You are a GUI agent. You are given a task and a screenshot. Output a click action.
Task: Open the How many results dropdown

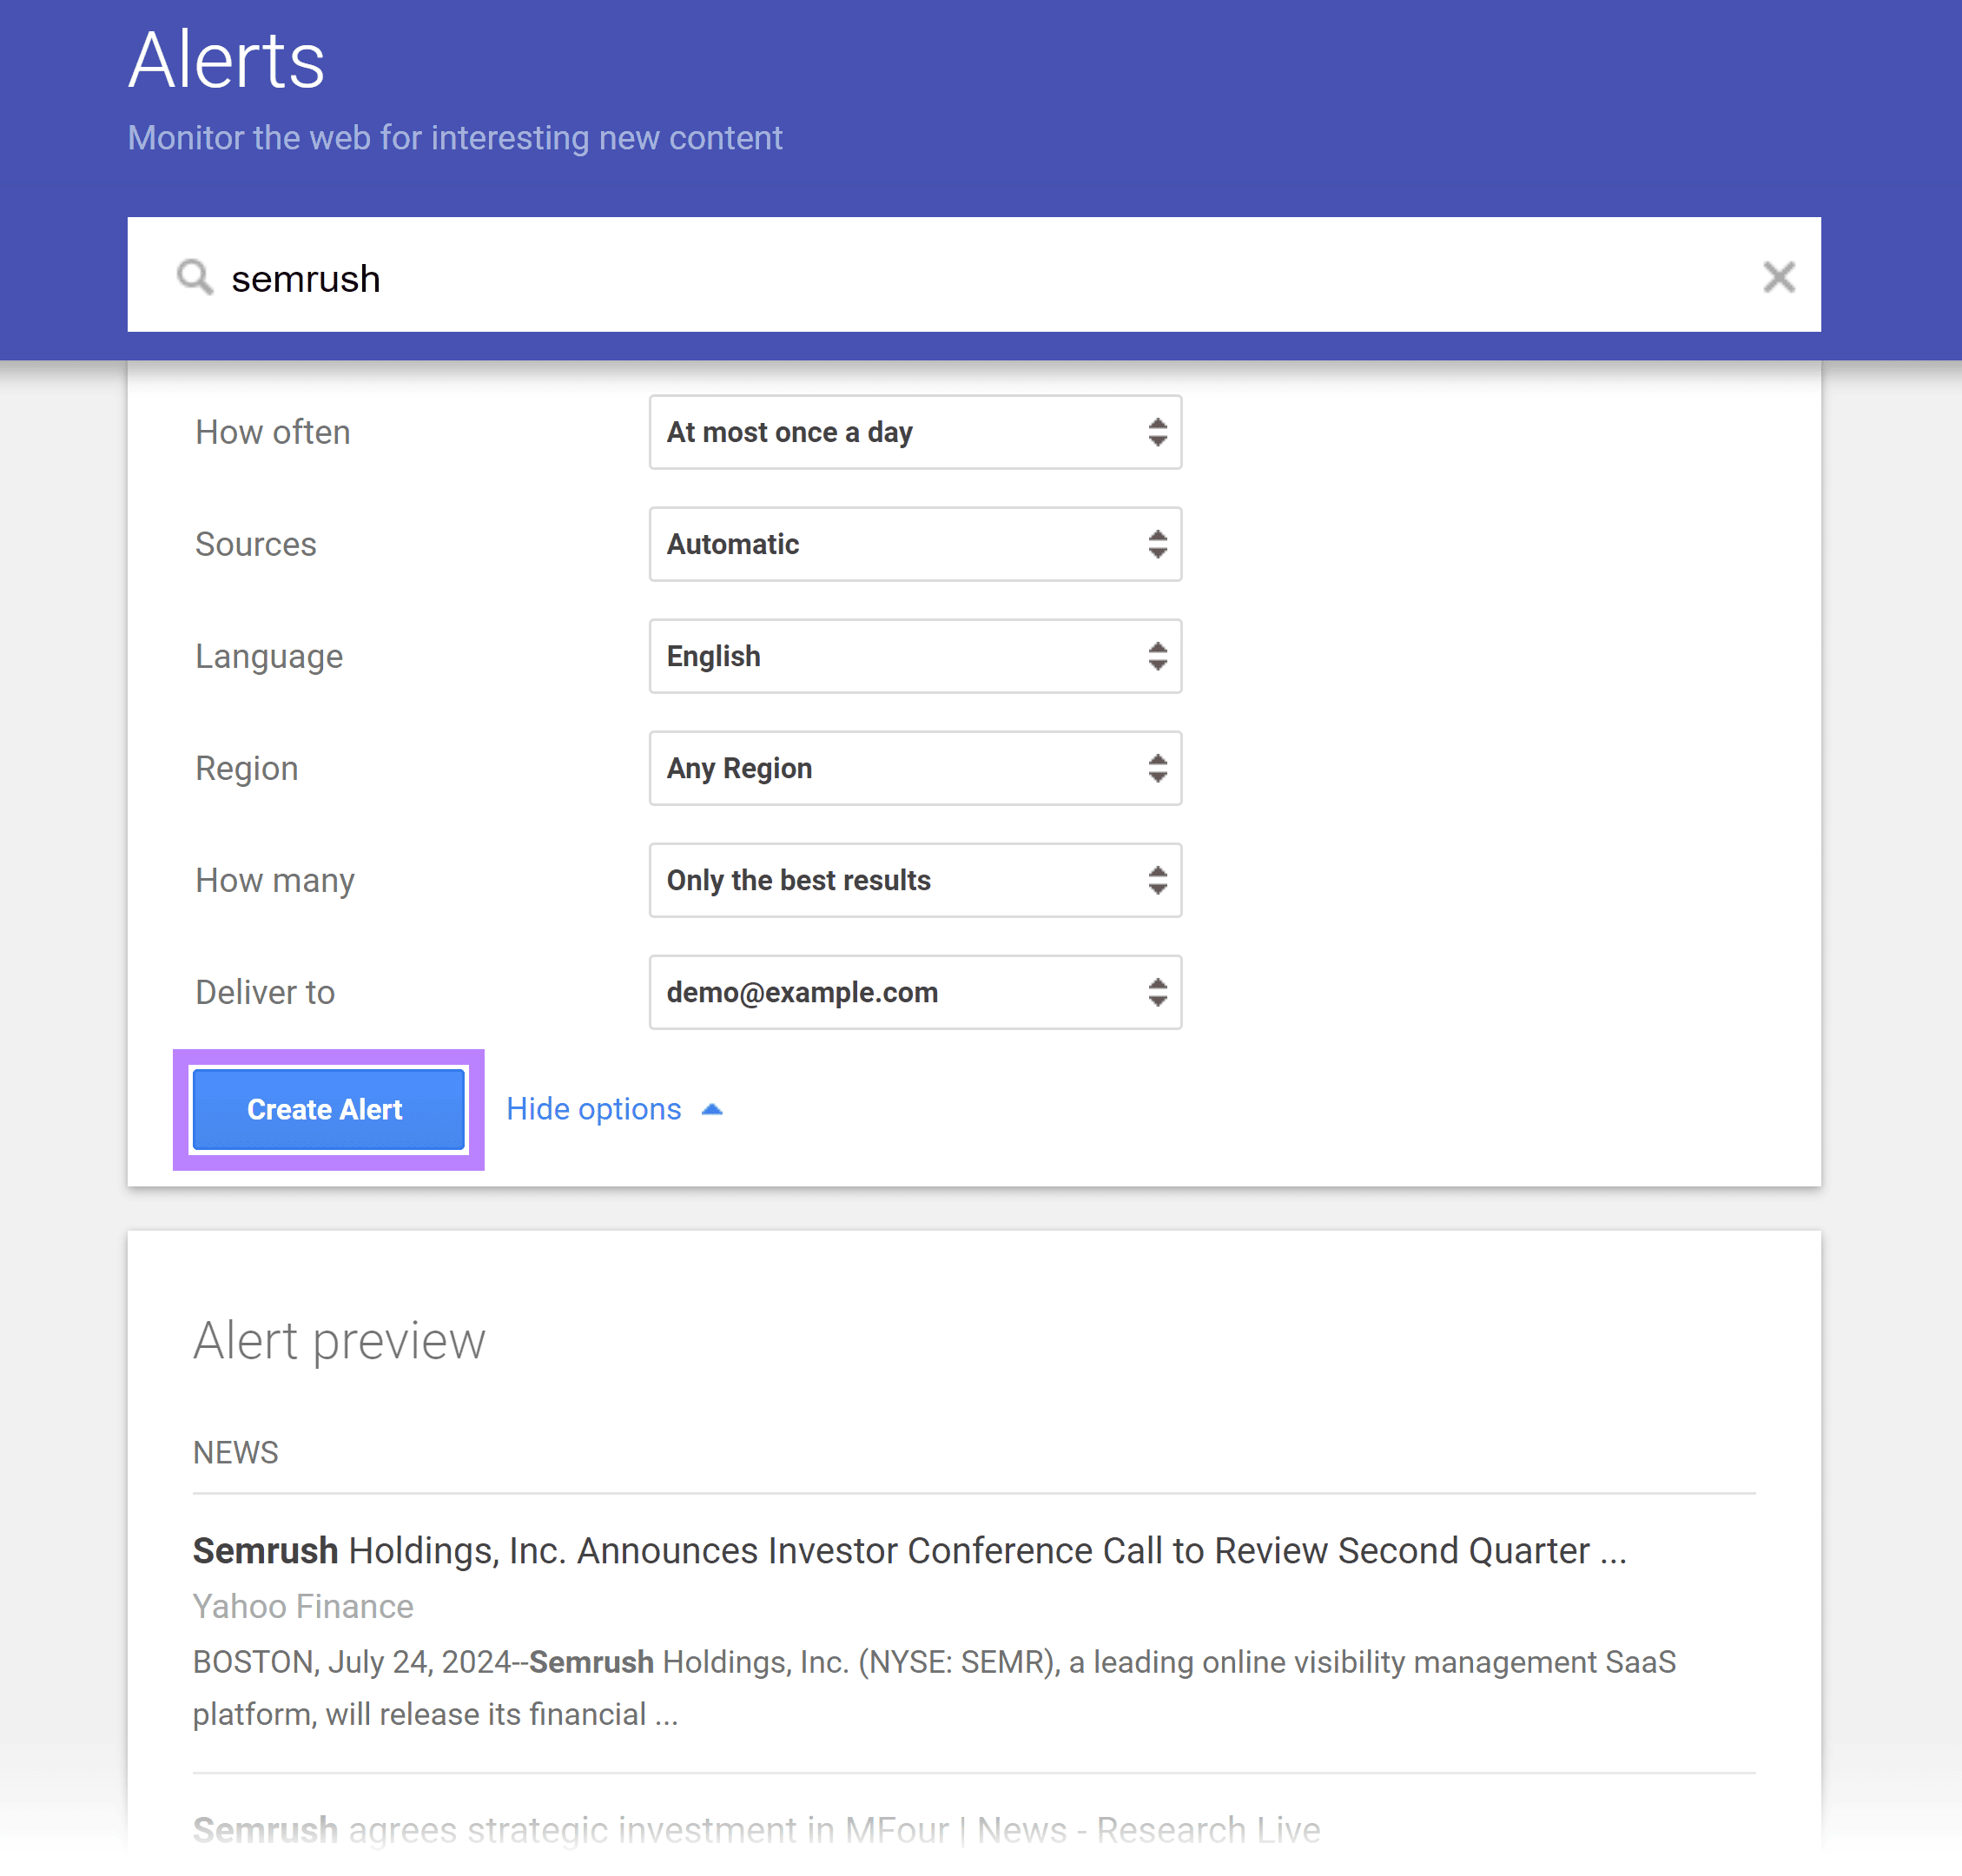point(915,880)
